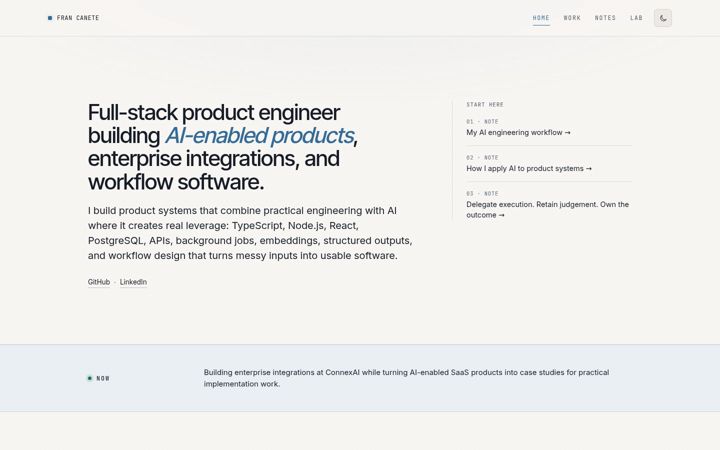
Task: Click the 'Building enterprise integrations at ConnexAI' paragraph
Action: [406, 378]
